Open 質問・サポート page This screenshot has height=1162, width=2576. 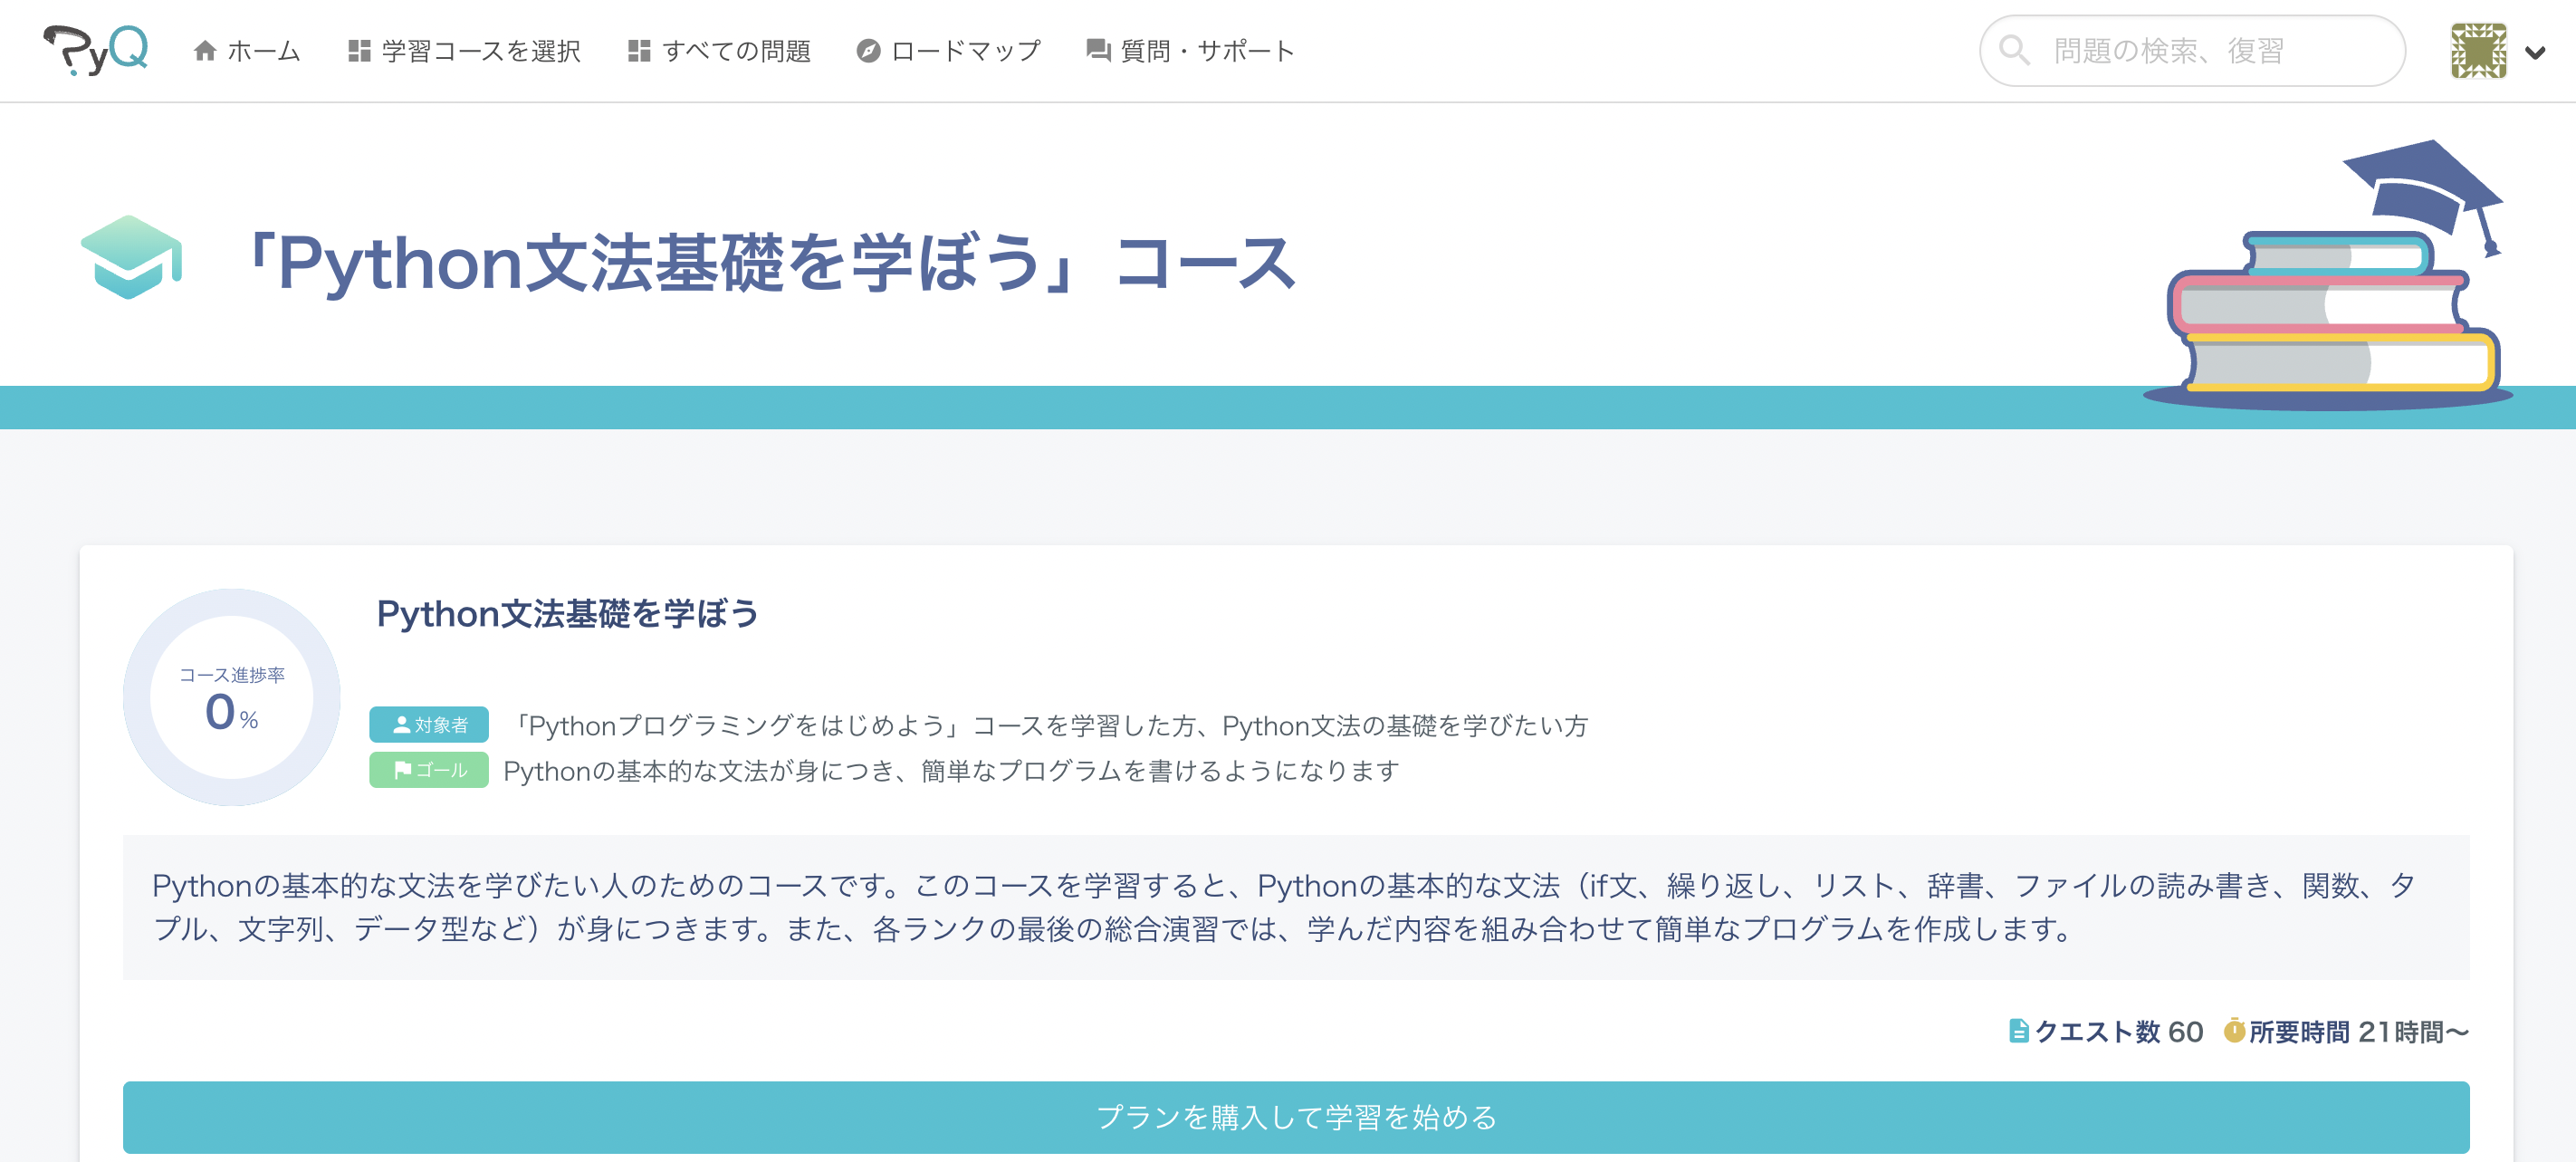1207,50
